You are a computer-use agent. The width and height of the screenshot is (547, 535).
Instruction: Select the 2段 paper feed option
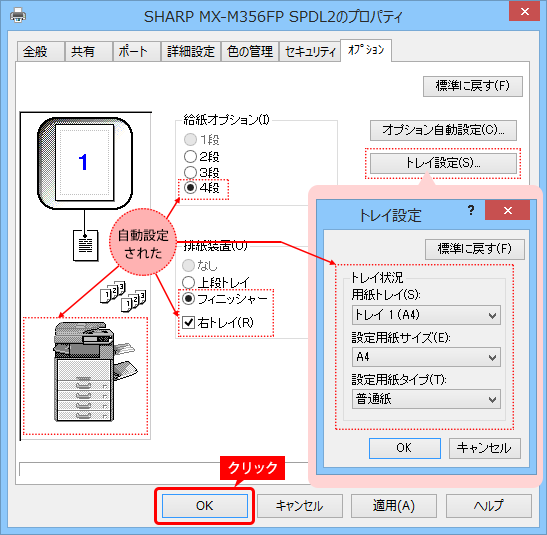tap(202, 157)
